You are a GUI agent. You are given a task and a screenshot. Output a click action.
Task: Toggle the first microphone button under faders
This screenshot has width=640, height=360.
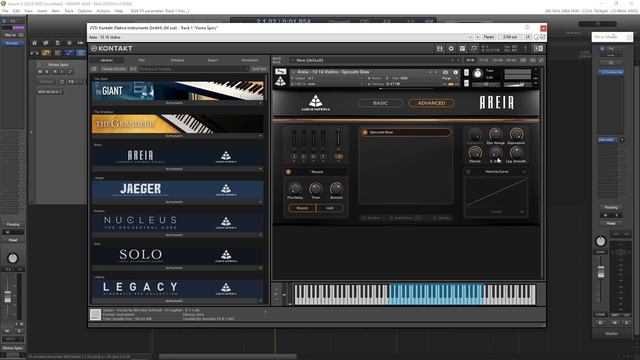(x=294, y=156)
